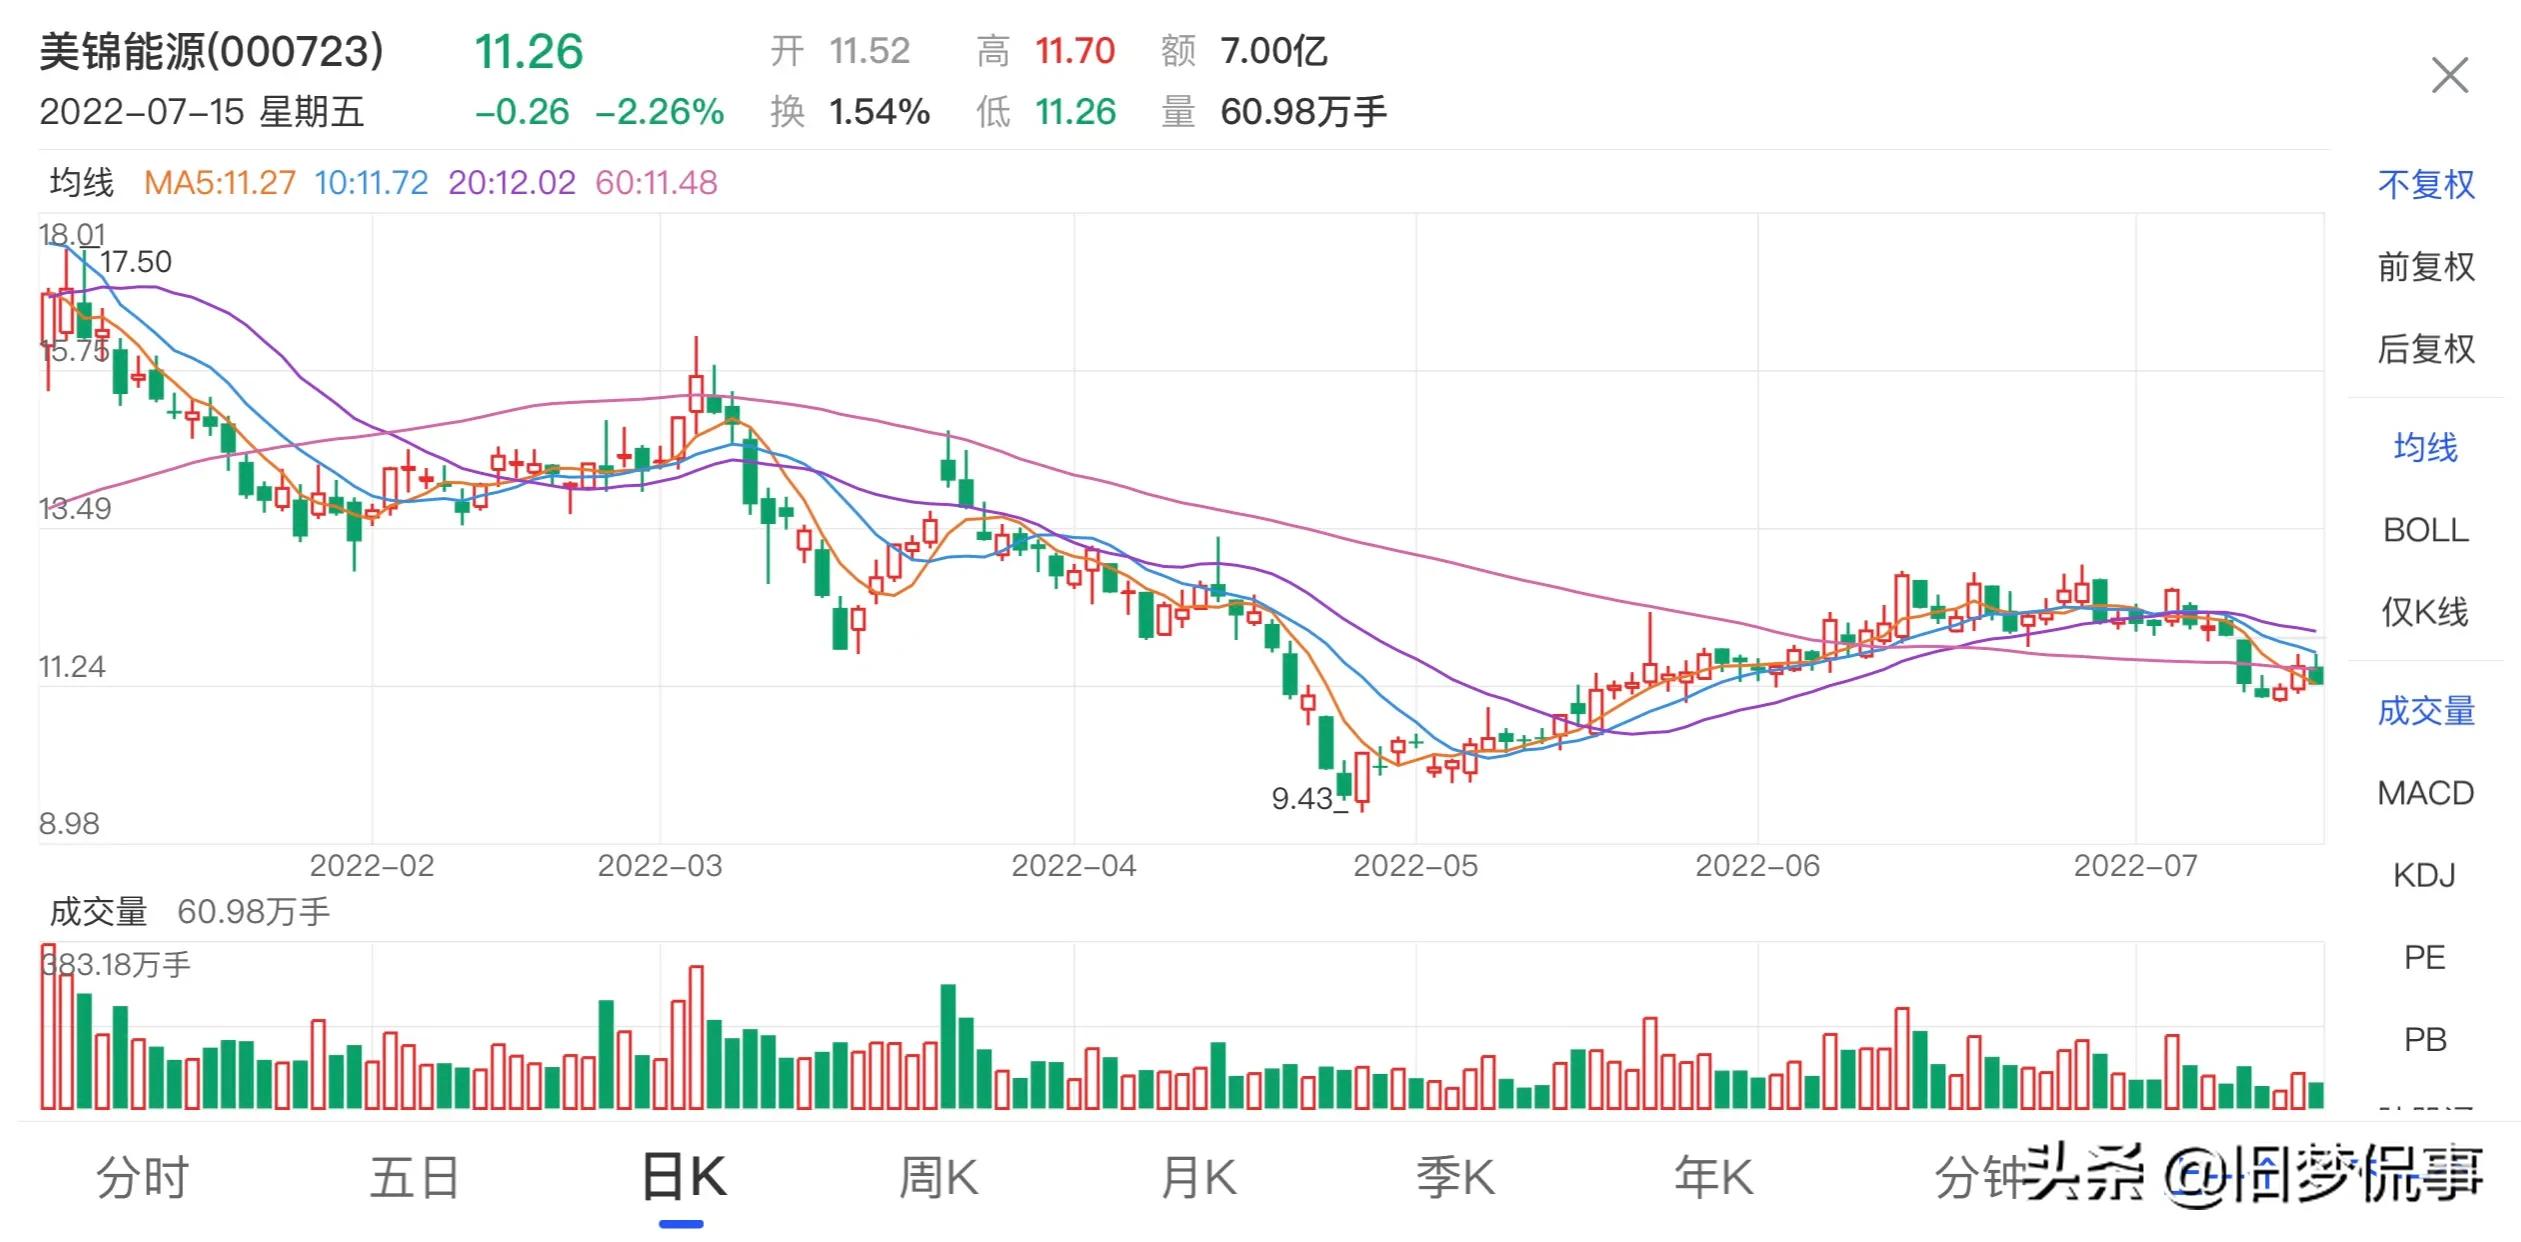Click the 2022-05 date axis label
Image resolution: width=2521 pixels, height=1242 pixels.
1416,866
